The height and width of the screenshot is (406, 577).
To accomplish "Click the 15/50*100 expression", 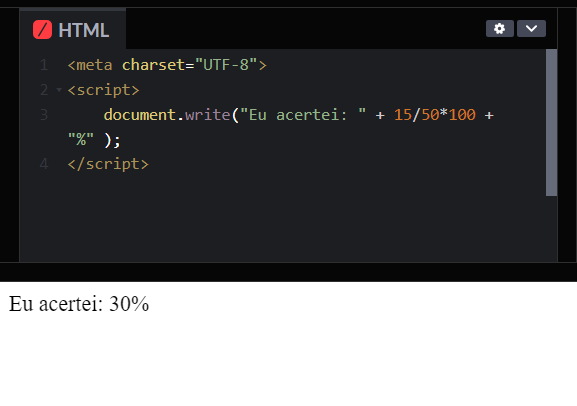I will pyautogui.click(x=435, y=115).
